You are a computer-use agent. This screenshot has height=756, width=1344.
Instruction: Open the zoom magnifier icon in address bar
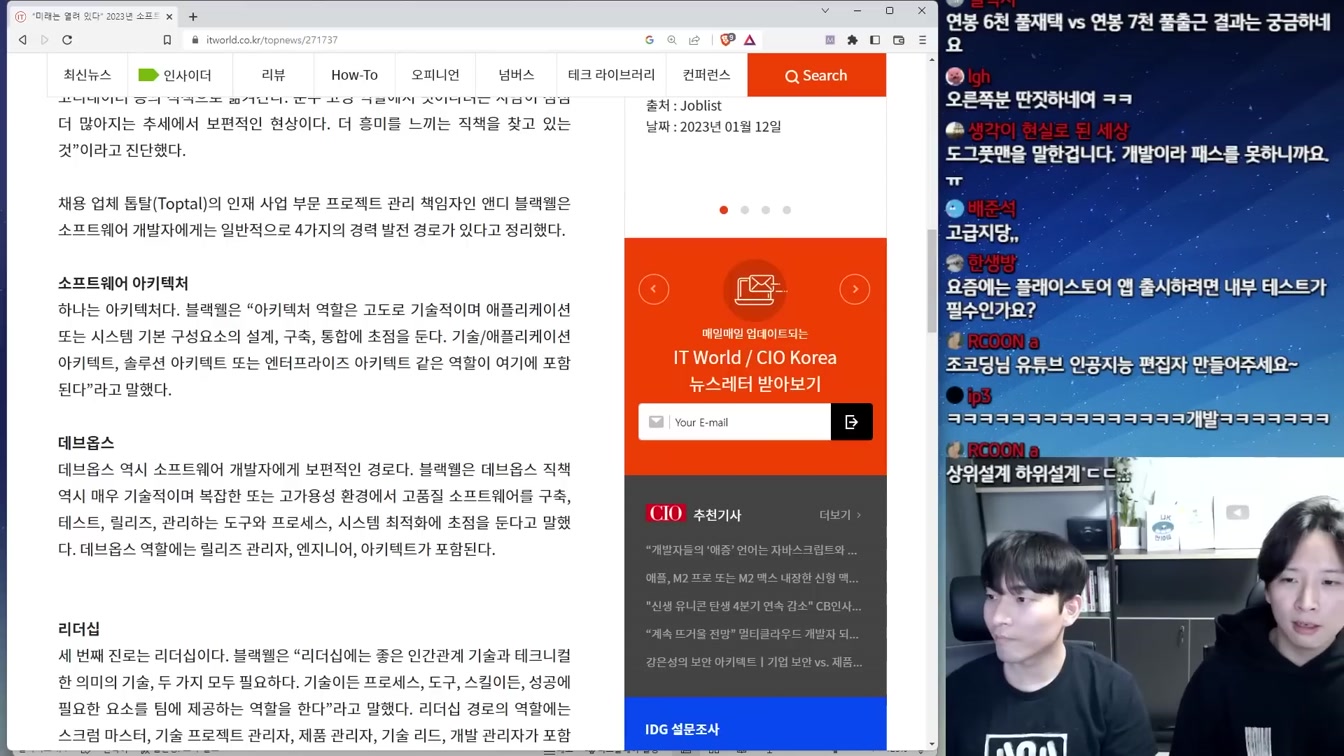672,40
